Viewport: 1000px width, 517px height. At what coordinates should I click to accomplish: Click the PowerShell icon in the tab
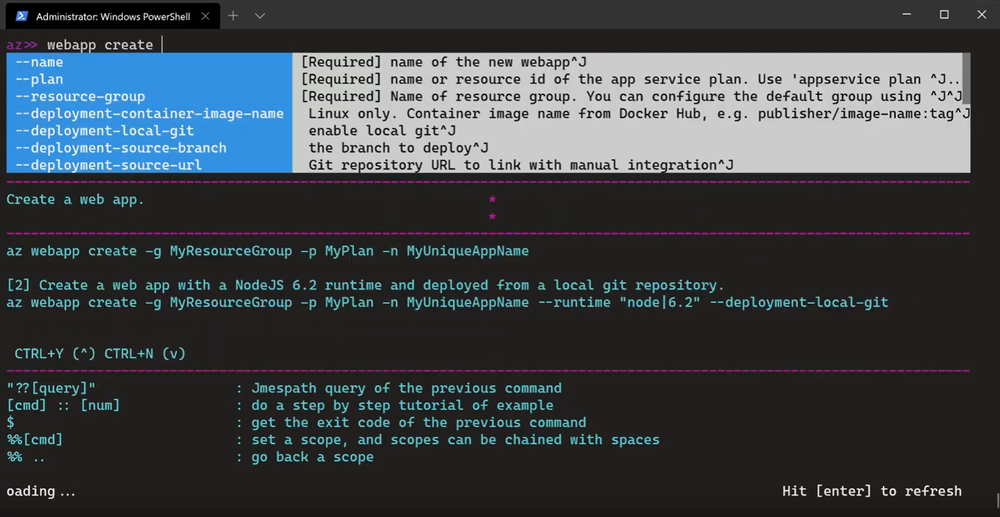click(20, 16)
